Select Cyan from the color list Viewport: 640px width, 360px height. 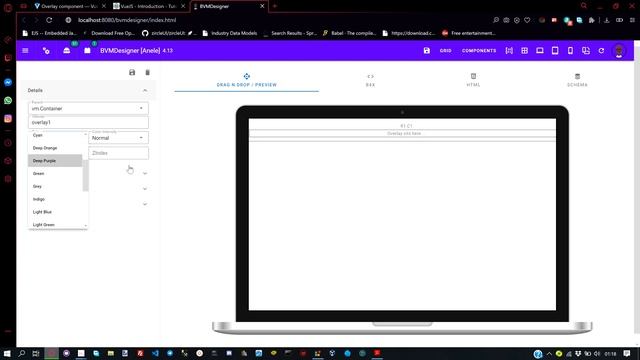click(55, 135)
